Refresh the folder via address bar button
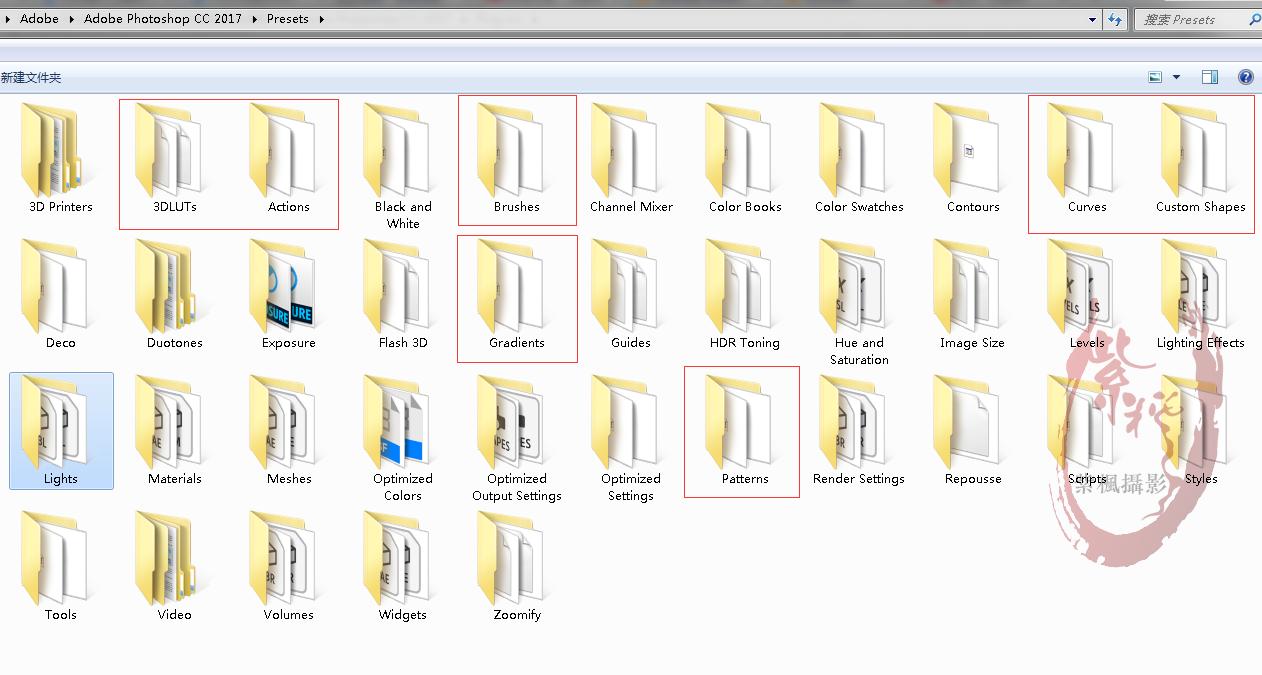1262x675 pixels. pyautogui.click(x=1115, y=19)
